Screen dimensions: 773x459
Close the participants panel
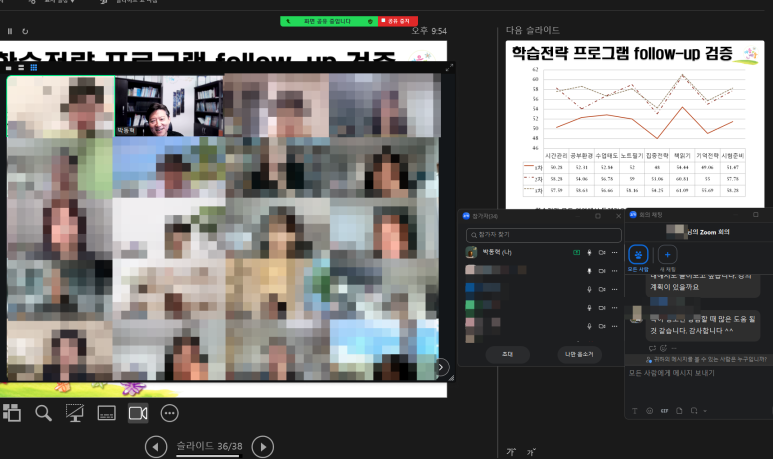point(619,216)
